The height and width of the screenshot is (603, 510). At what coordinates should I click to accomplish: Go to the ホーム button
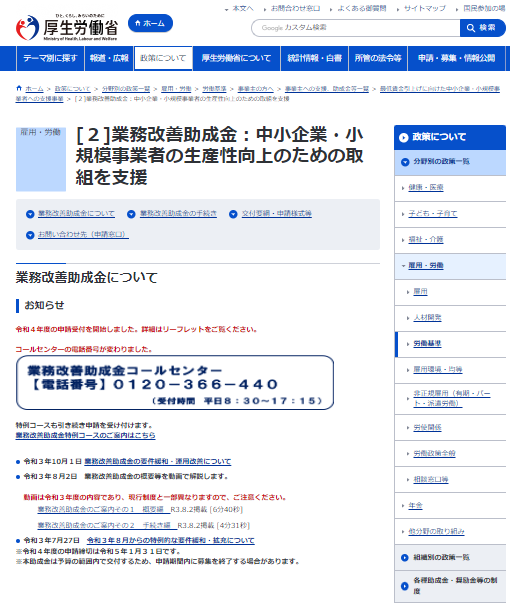pos(150,23)
